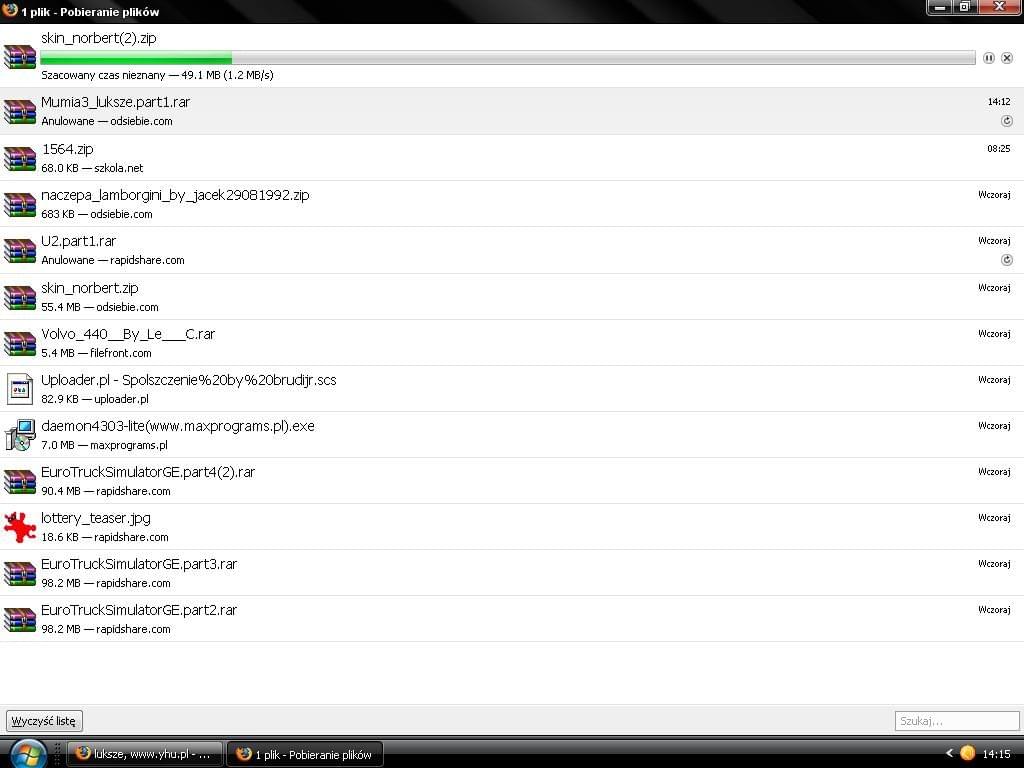Click the Wyczyść listę button

tap(44, 721)
